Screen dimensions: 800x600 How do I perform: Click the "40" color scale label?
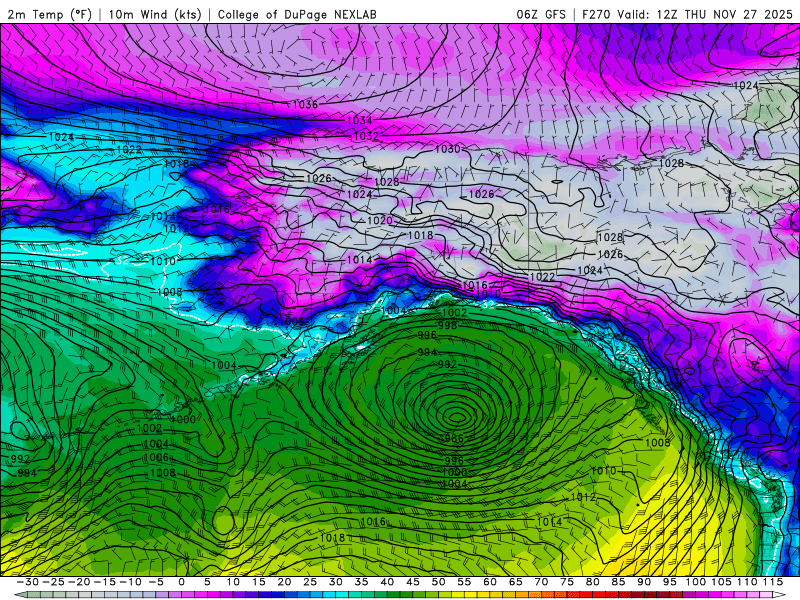pyautogui.click(x=387, y=582)
